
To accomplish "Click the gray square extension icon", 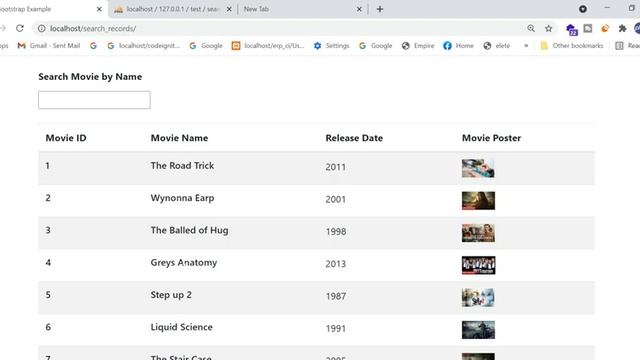I will 588,28.
